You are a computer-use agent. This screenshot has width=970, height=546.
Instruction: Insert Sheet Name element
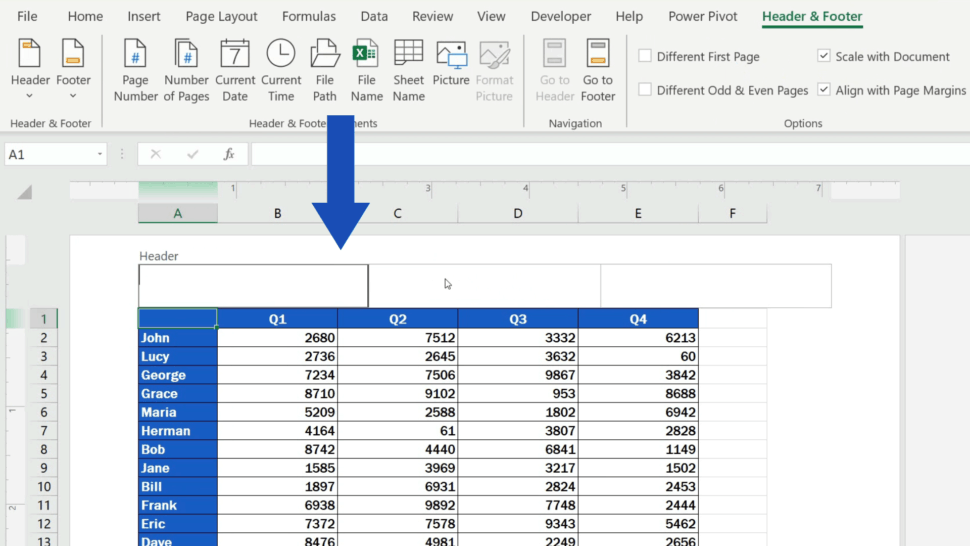coord(408,70)
